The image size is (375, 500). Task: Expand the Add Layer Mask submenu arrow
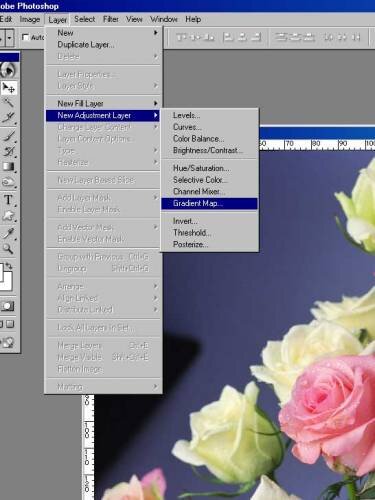tap(156, 198)
